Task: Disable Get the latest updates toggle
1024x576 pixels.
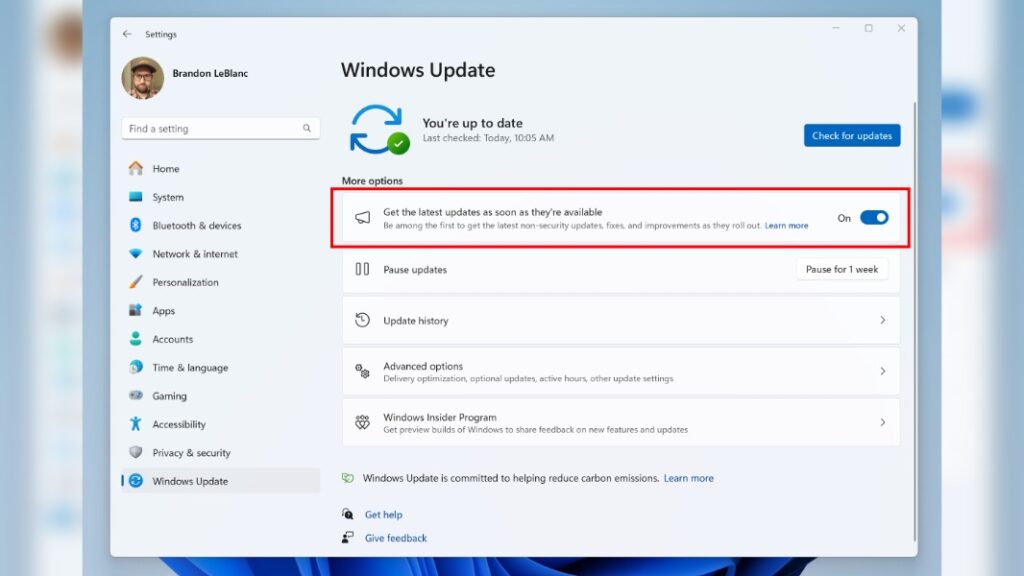Action: click(872, 217)
